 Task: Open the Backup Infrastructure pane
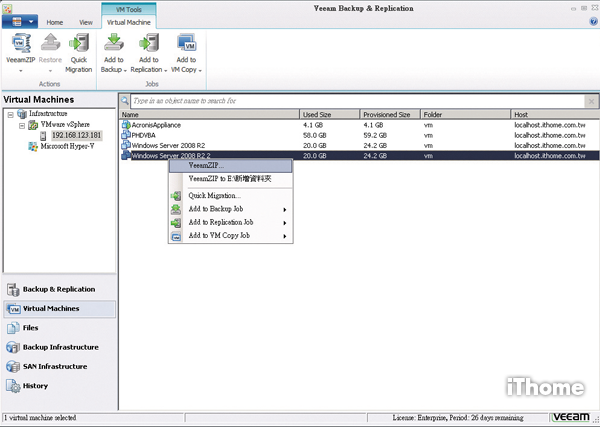pos(60,347)
